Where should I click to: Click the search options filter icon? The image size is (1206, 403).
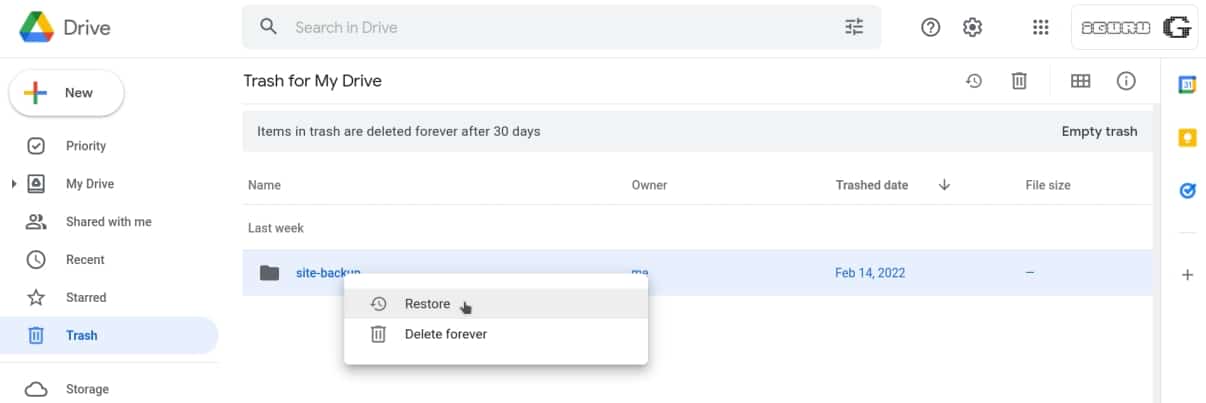853,27
